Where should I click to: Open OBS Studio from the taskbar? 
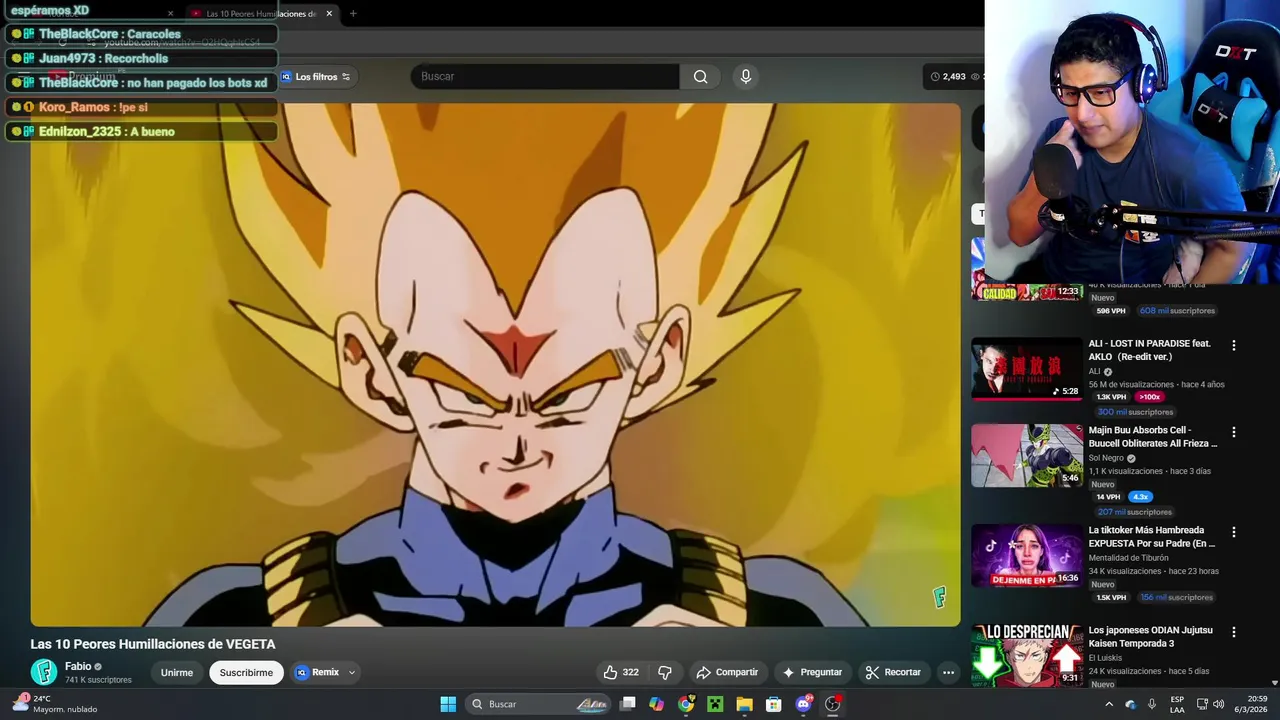click(832, 704)
